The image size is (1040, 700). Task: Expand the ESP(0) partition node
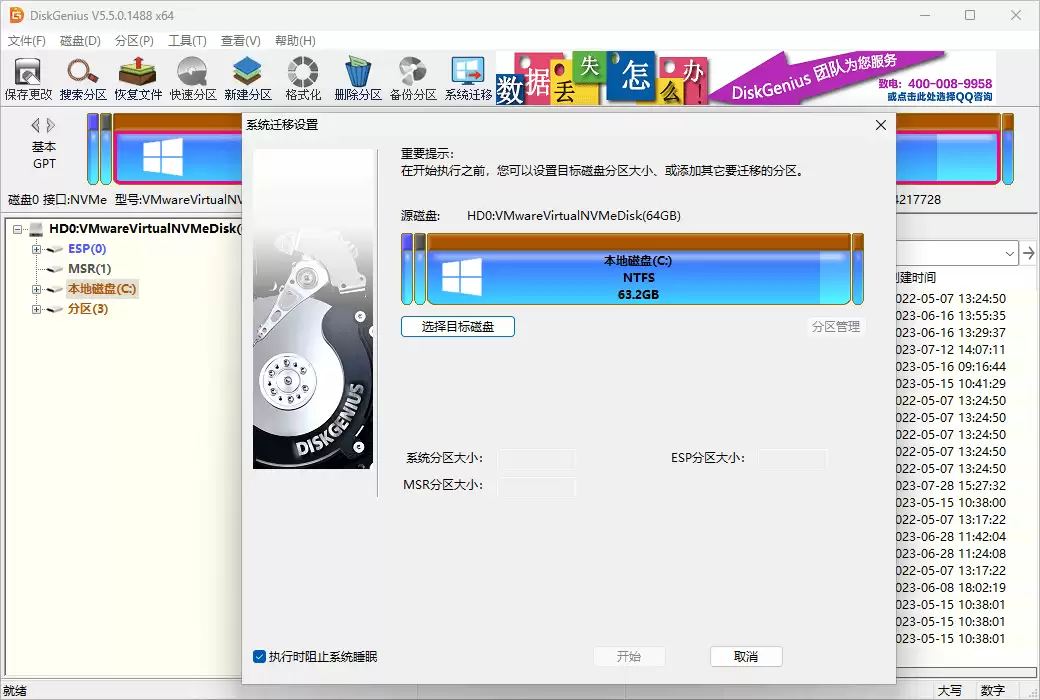point(36,249)
